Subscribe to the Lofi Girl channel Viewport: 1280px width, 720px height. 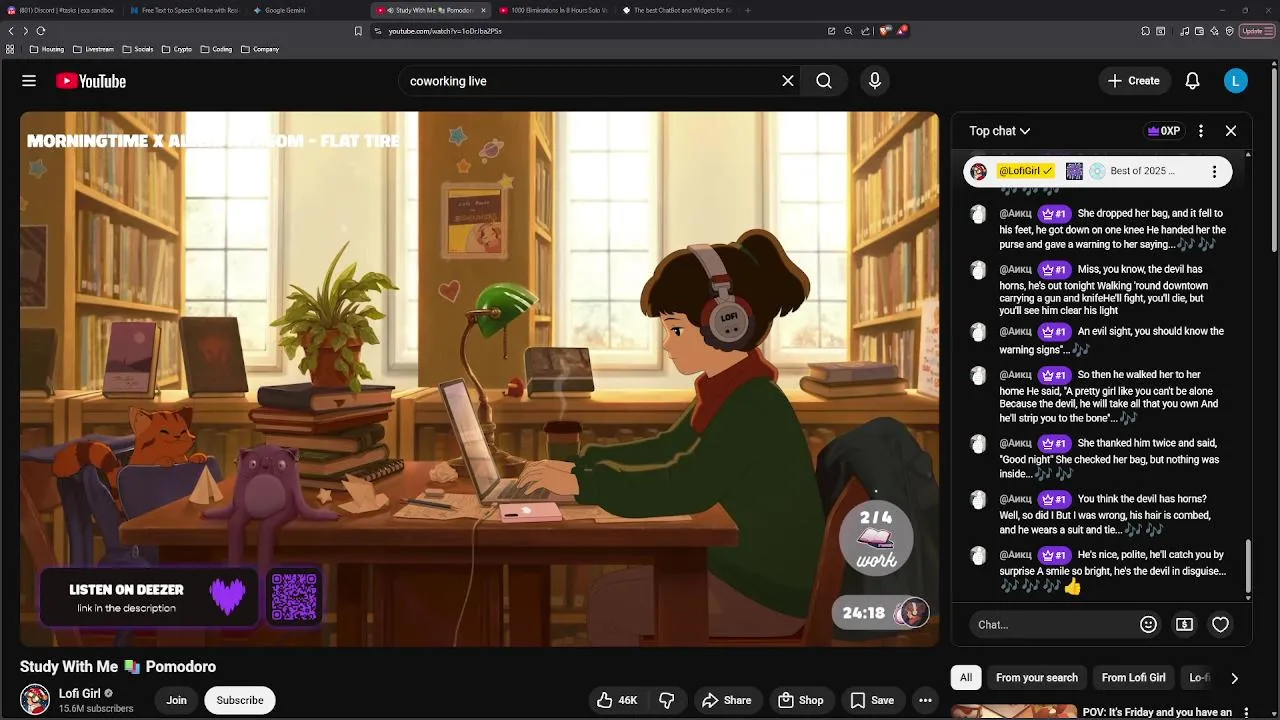240,700
